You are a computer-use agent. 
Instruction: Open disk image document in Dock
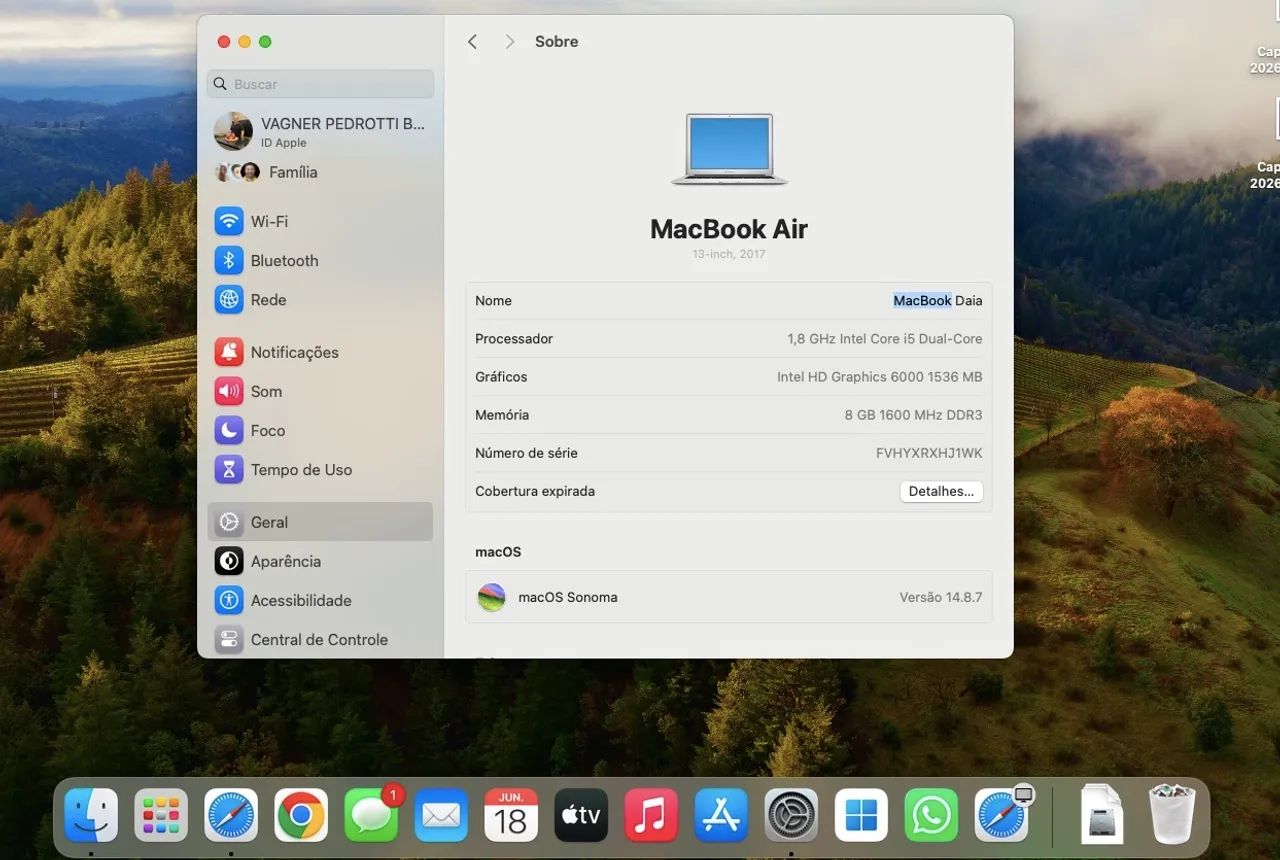click(1101, 815)
